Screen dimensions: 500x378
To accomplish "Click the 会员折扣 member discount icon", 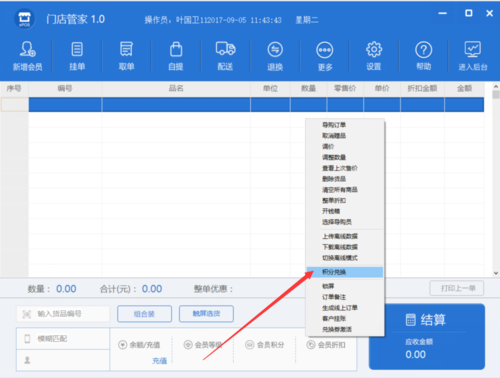I will pos(311,344).
